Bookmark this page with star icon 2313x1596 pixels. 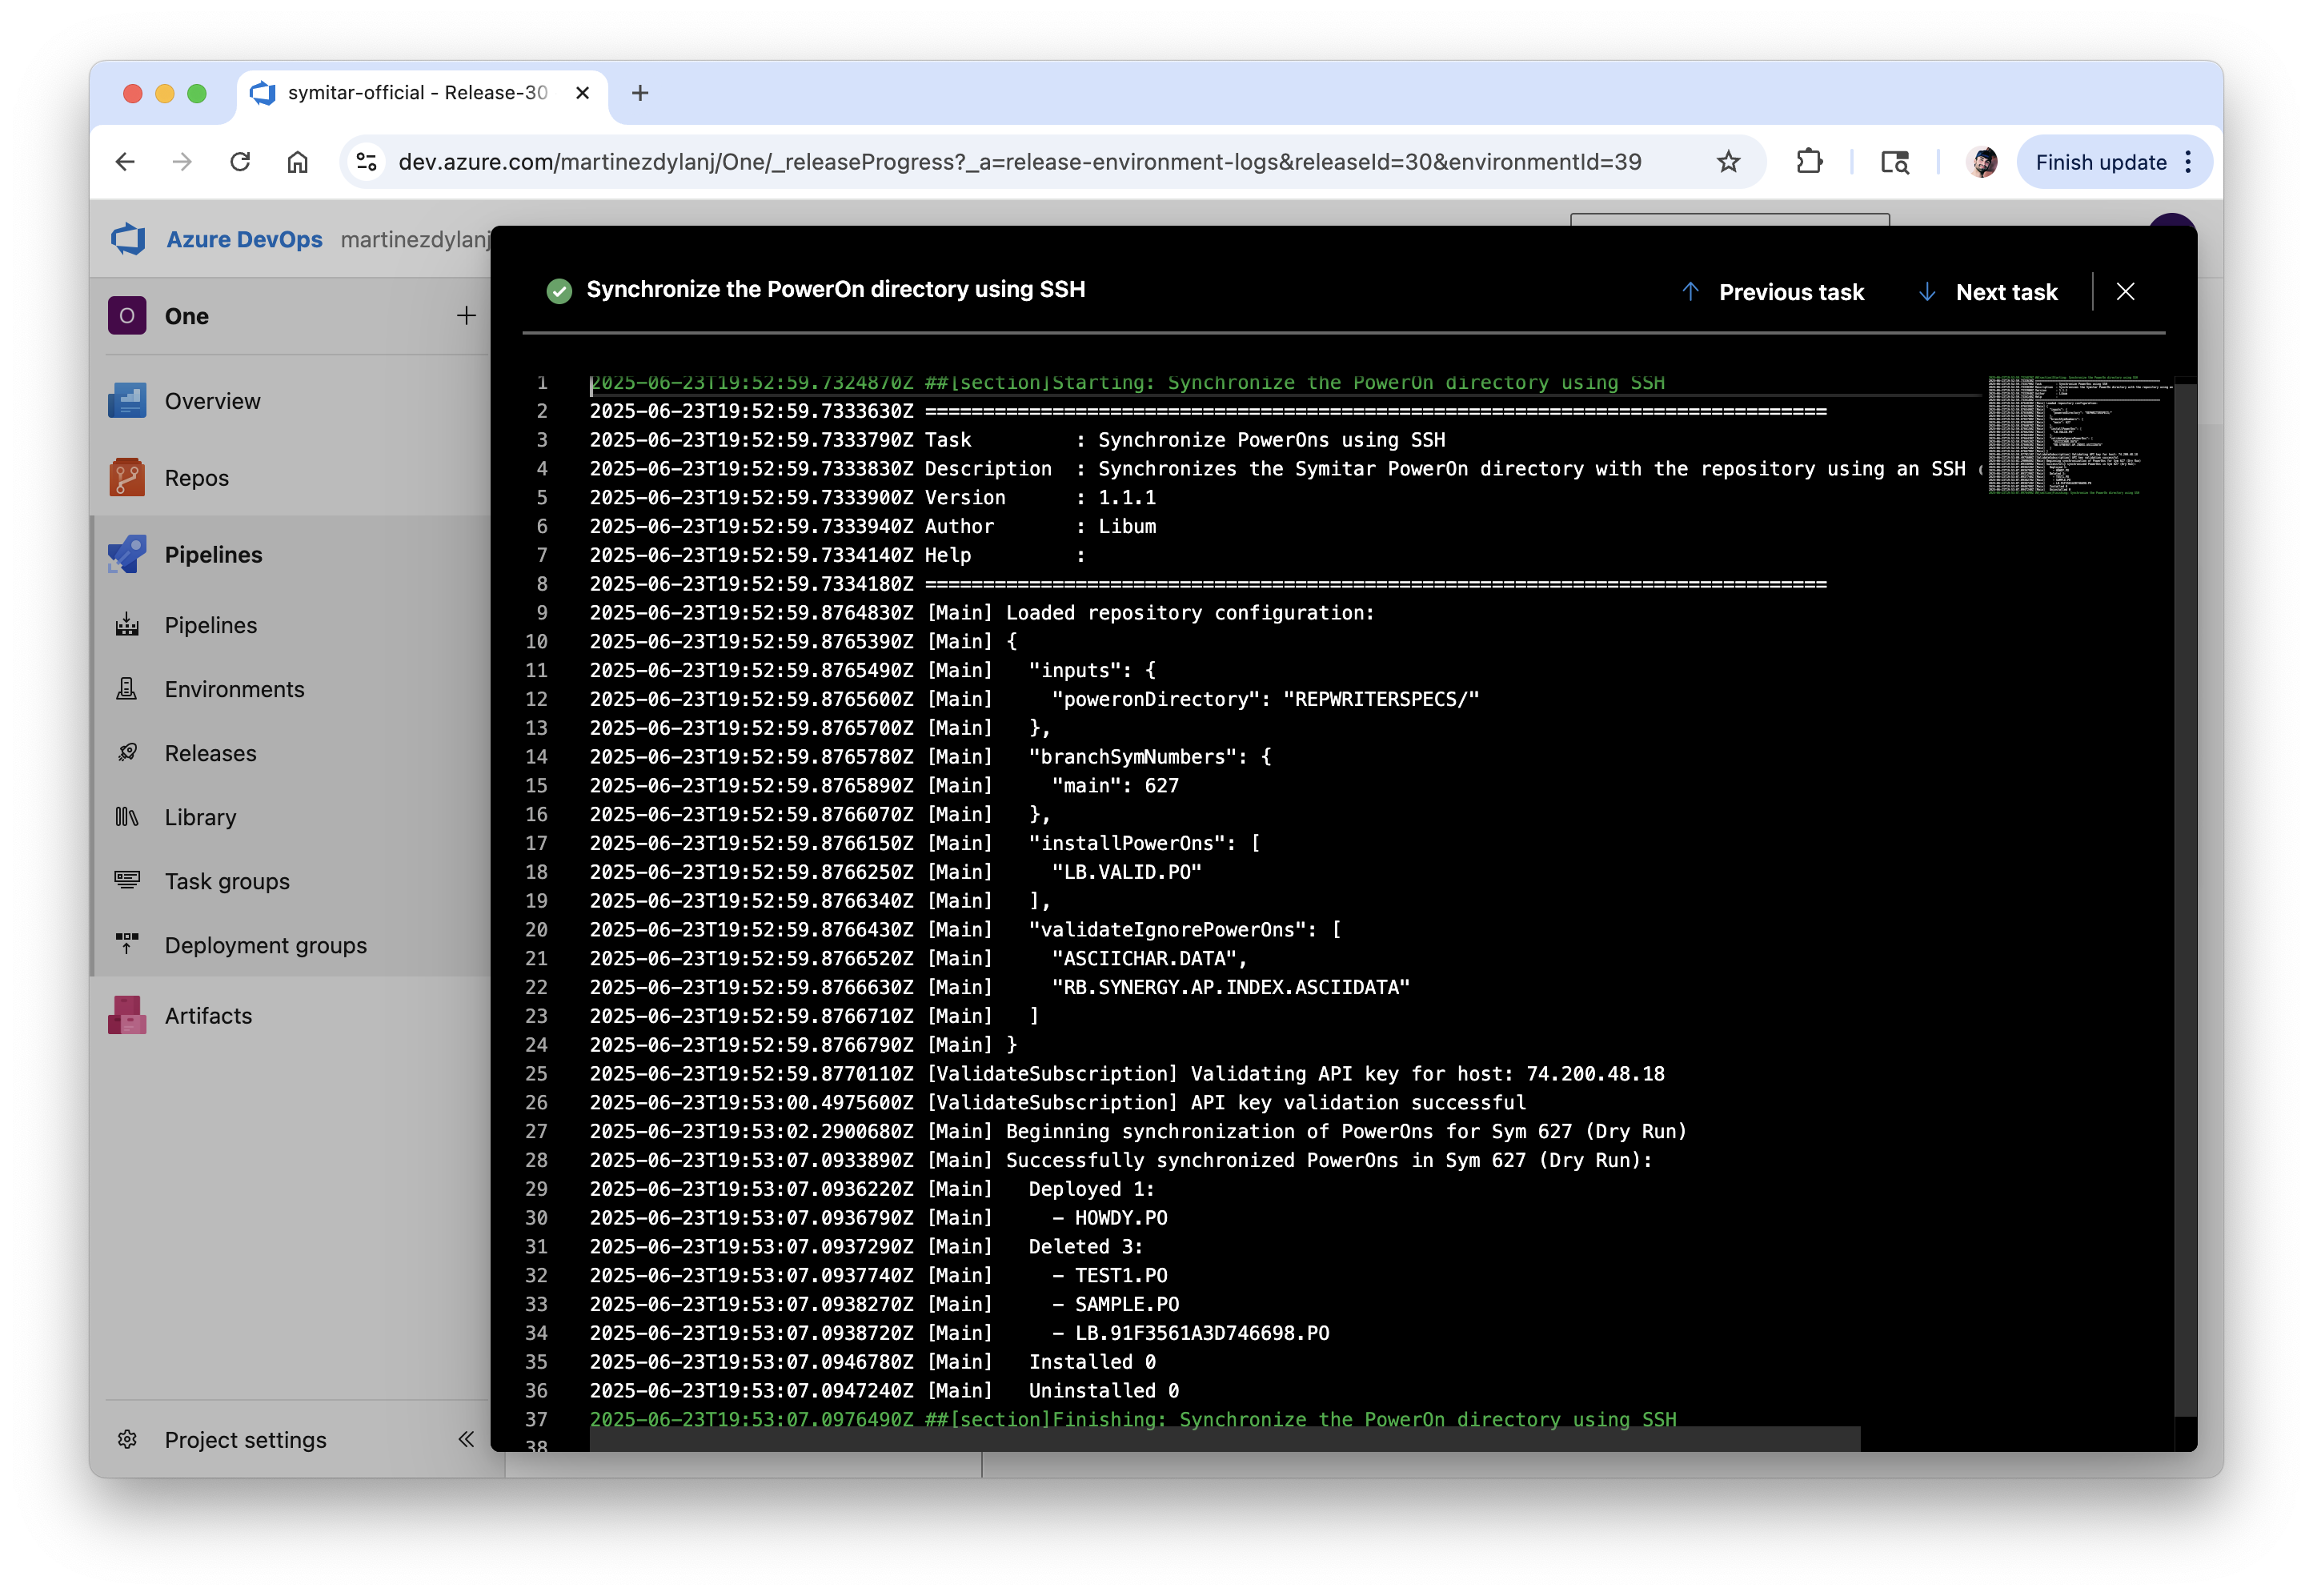tap(1729, 162)
